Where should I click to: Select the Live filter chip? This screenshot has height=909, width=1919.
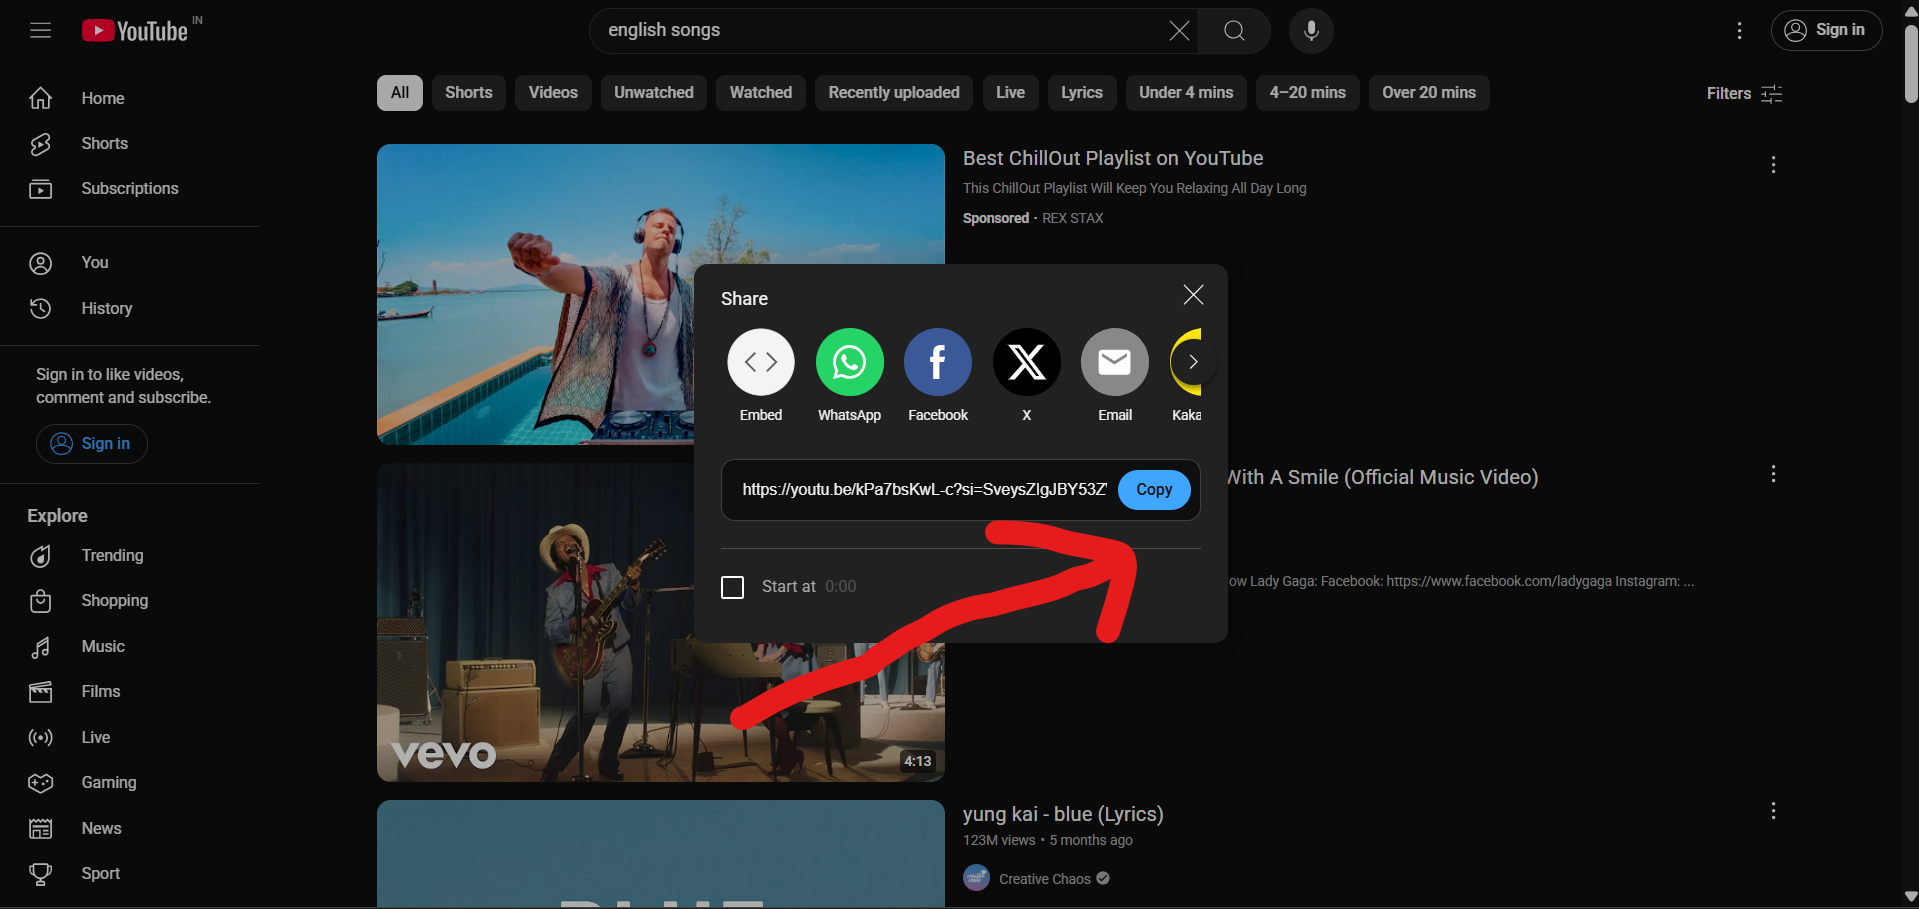[x=1010, y=93]
